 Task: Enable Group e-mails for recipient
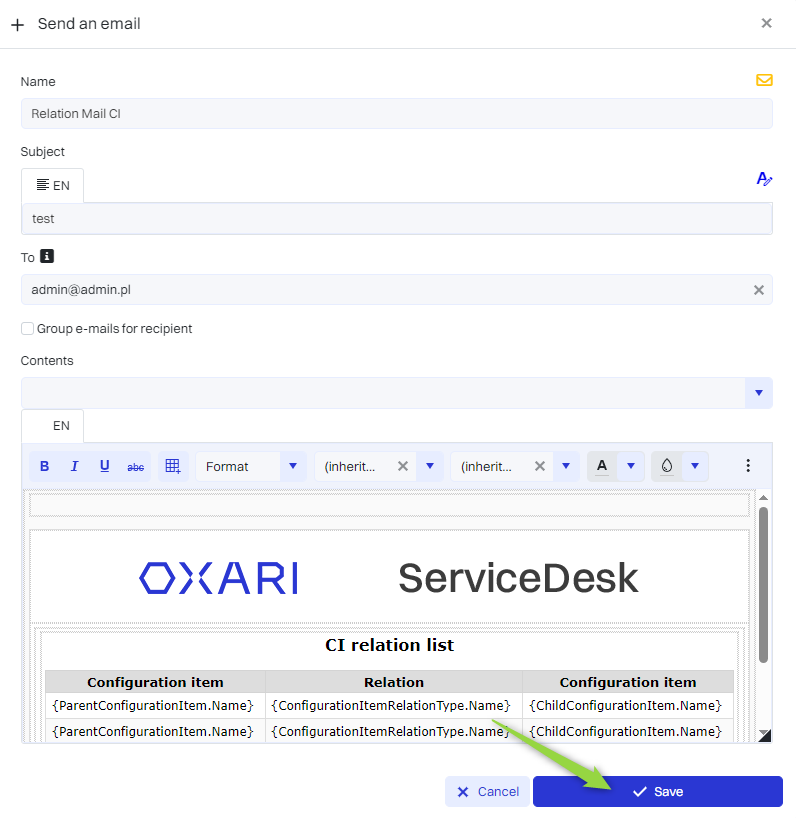tap(28, 329)
